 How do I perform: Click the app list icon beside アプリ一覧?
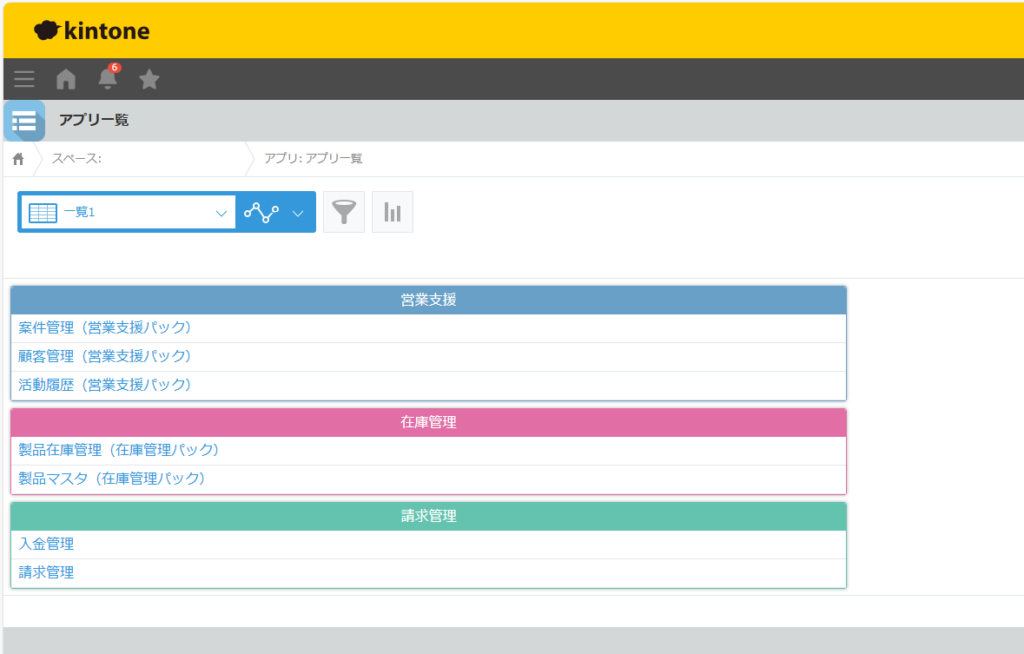coord(24,121)
